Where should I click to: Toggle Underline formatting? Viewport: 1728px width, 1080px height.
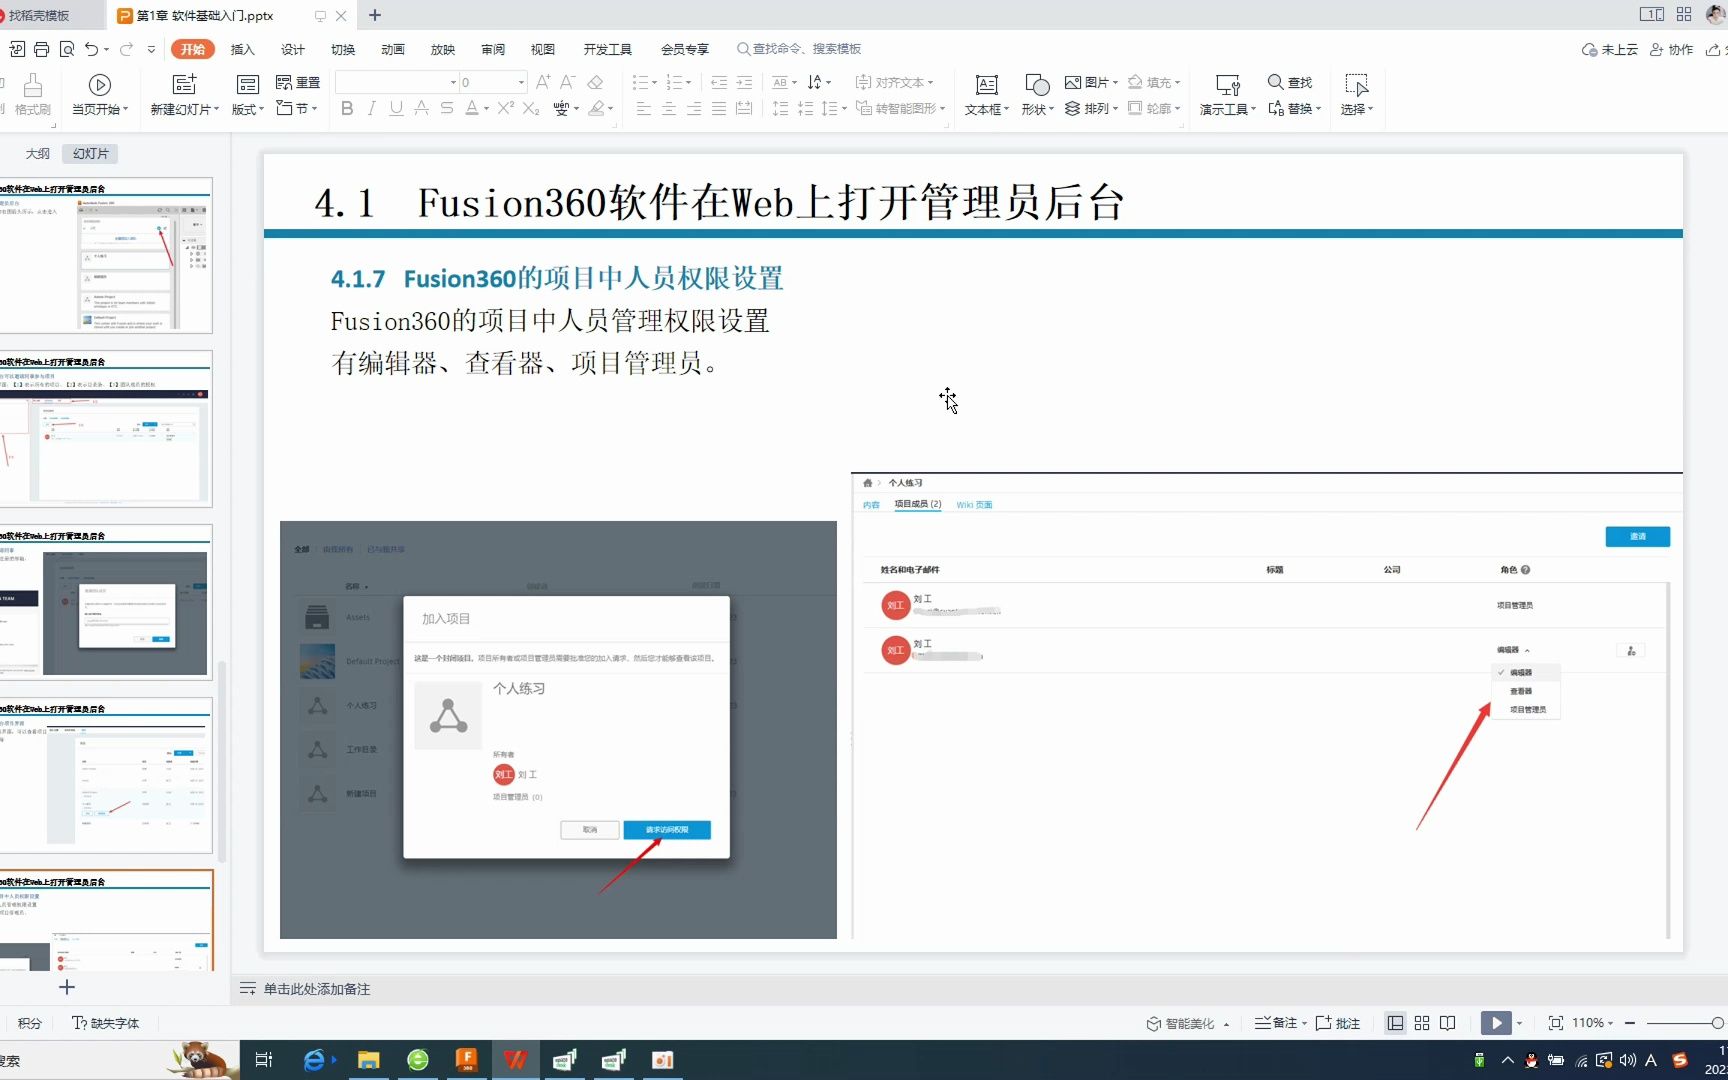396,108
